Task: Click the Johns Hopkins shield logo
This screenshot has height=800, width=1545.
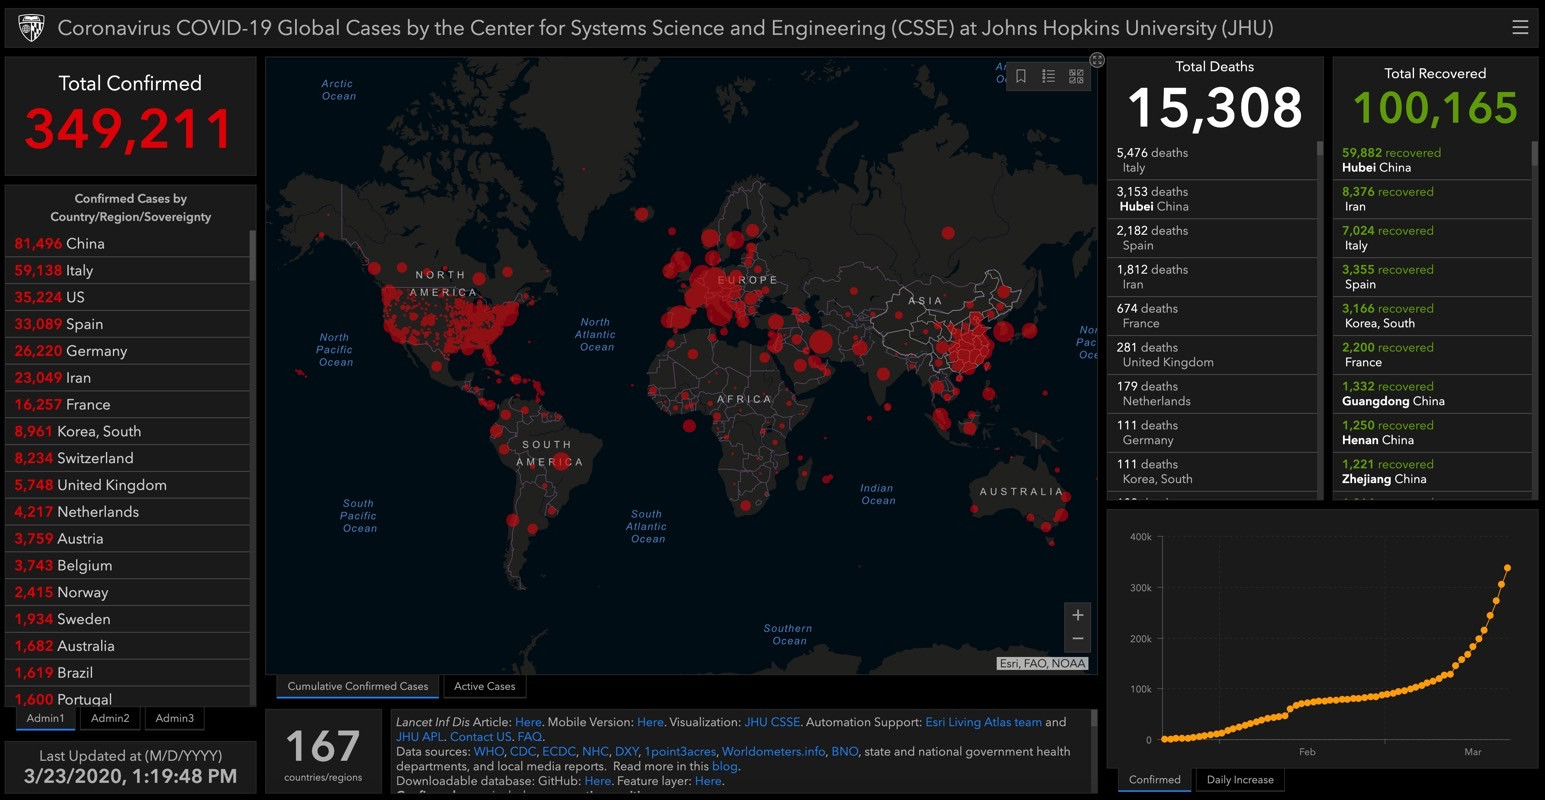Action: pos(31,28)
